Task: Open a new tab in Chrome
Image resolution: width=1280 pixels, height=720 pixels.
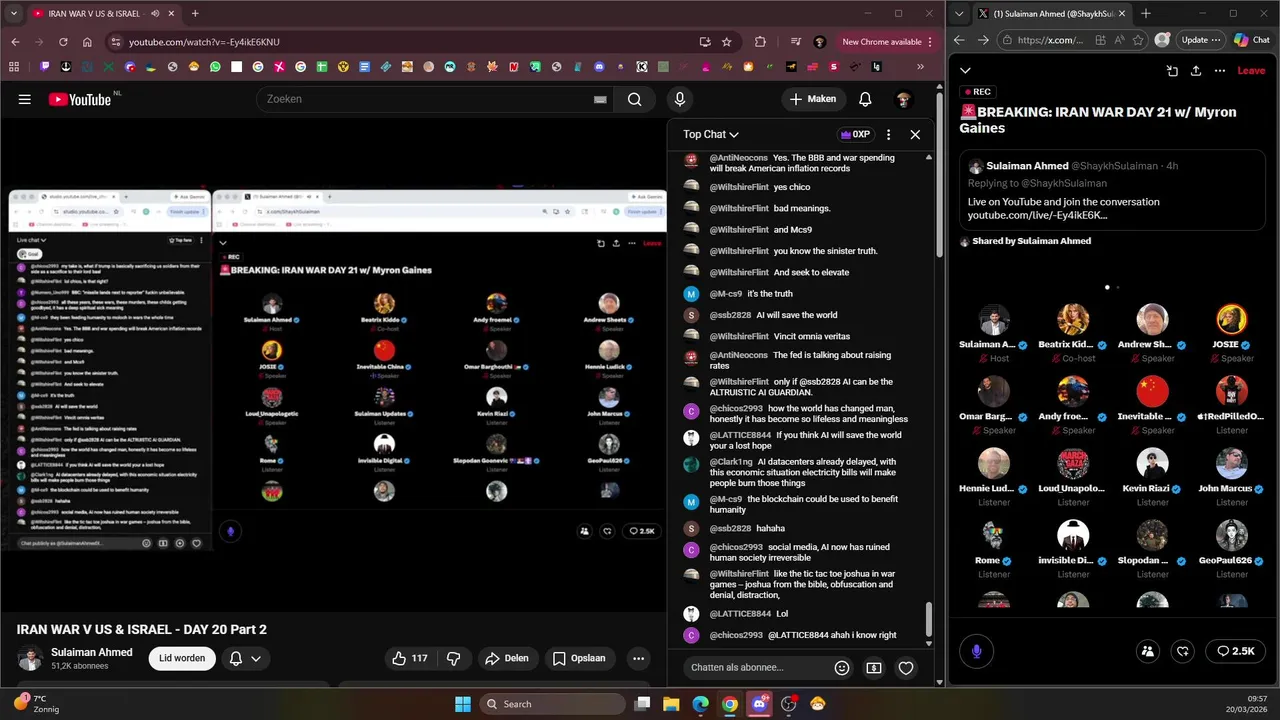Action: [x=195, y=14]
